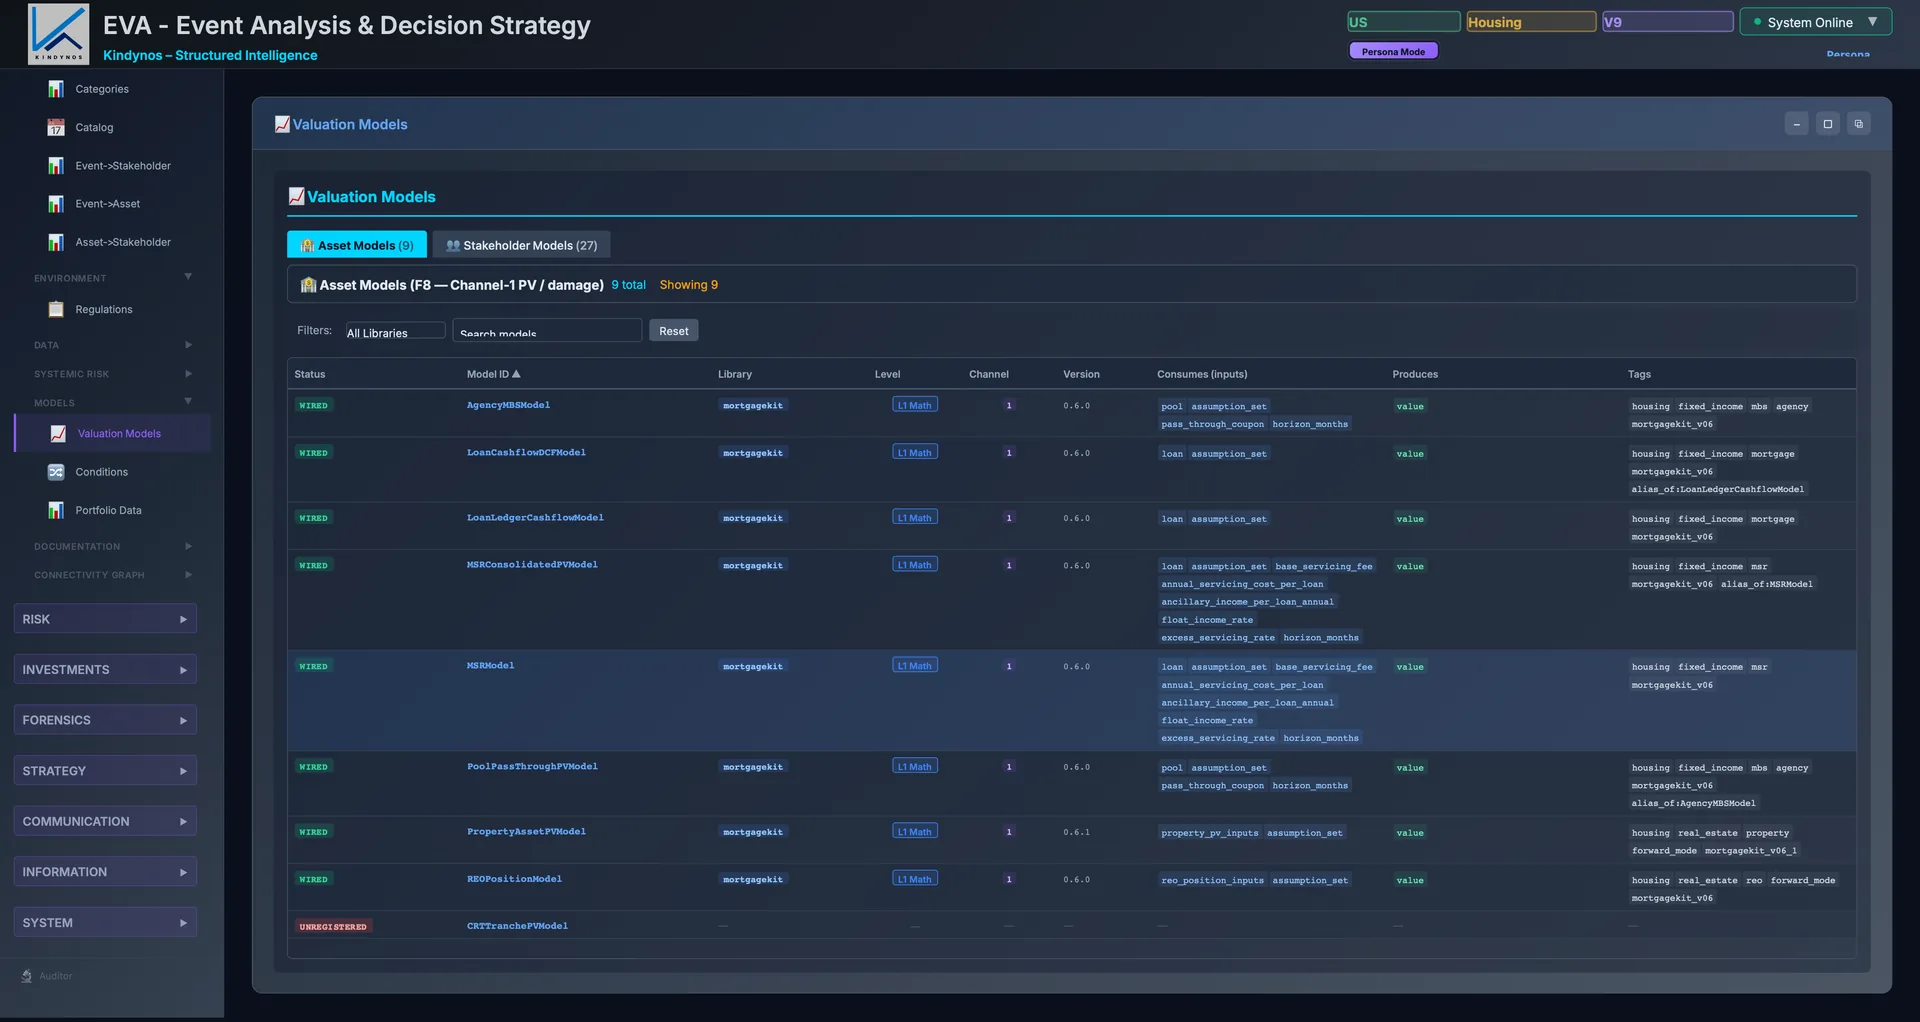Click the Valuation Models sidebar icon
Screen dimensions: 1920x1022
tap(58, 433)
